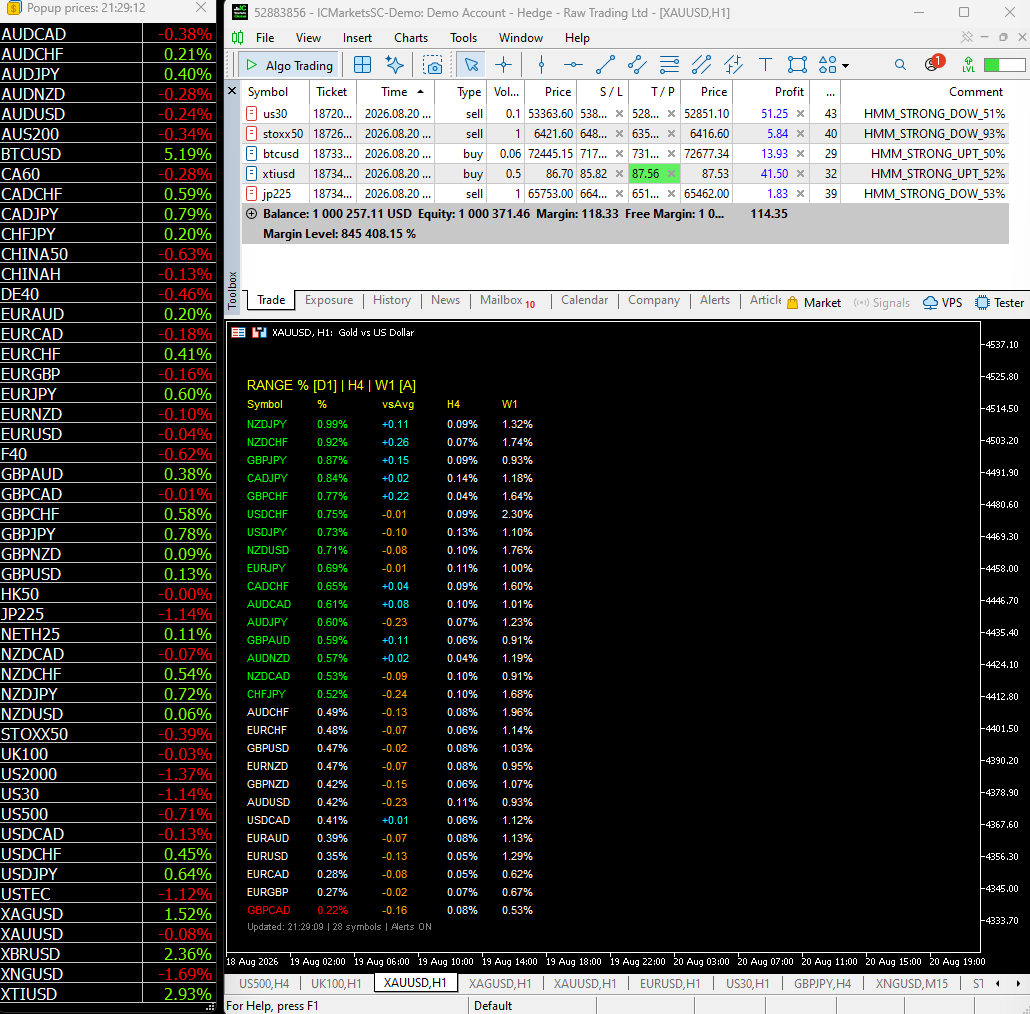Click the sparkle AI assistant toolbar icon
This screenshot has height=1014, width=1030.
(394, 64)
